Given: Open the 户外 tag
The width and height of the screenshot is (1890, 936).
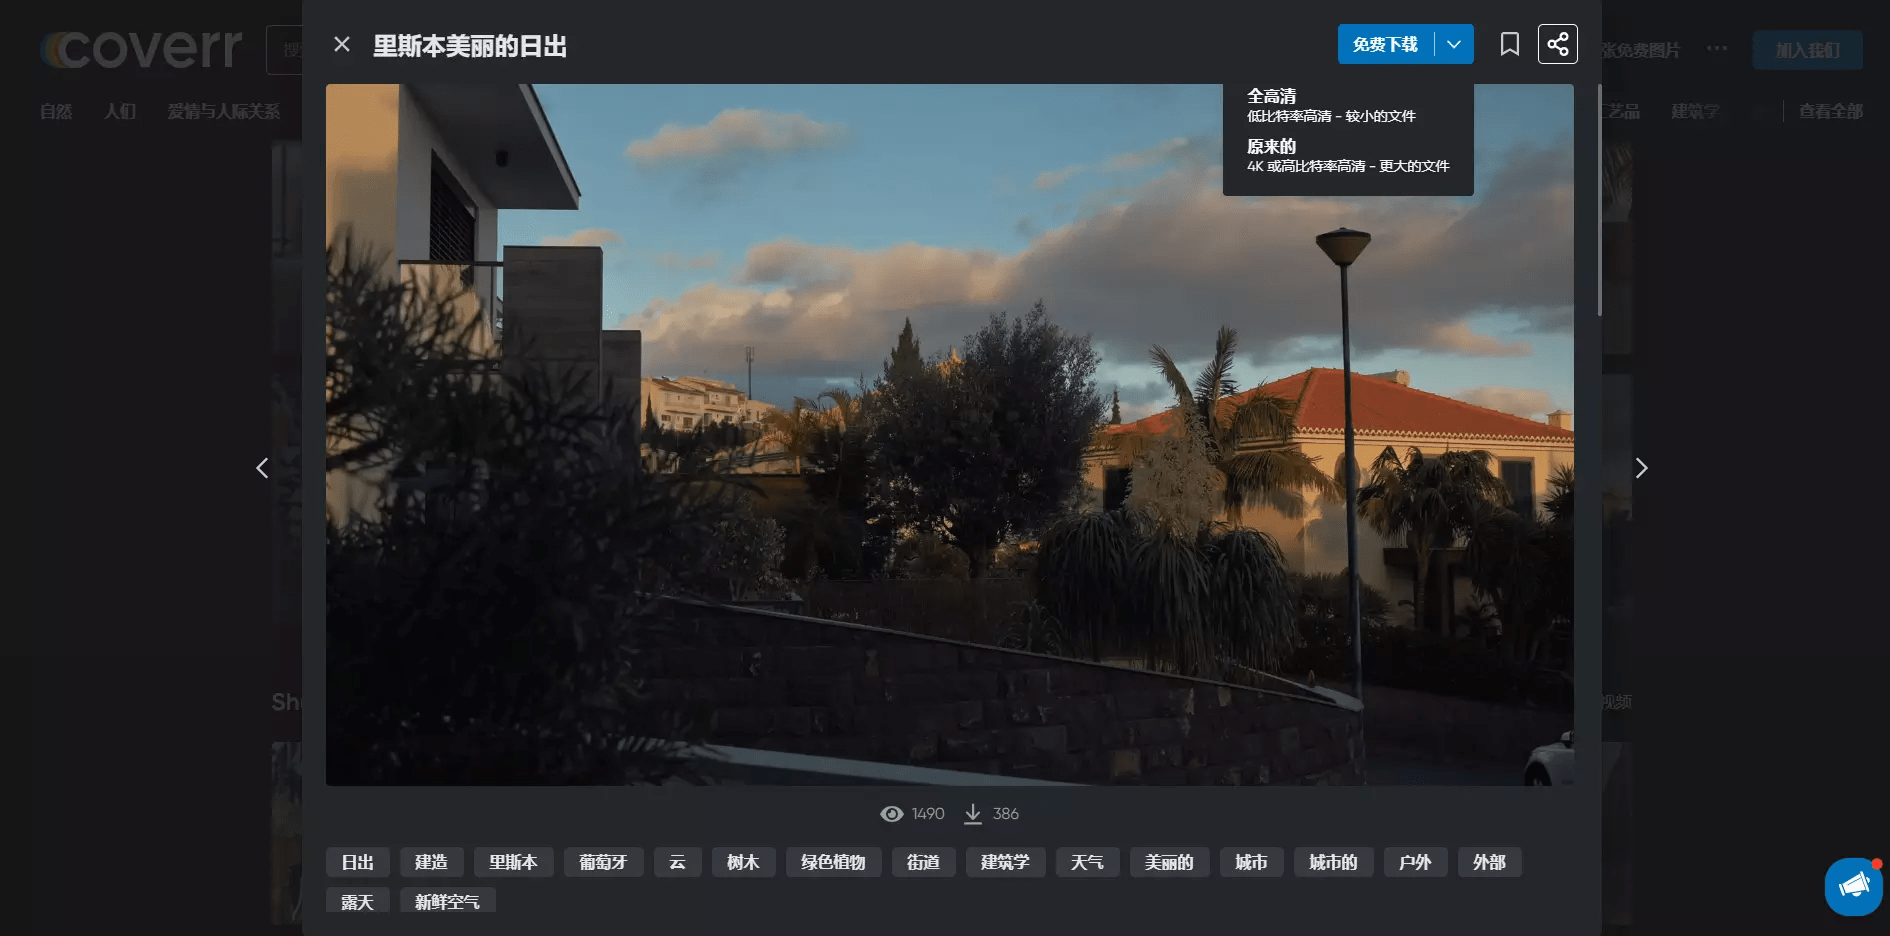Looking at the screenshot, I should (x=1416, y=862).
